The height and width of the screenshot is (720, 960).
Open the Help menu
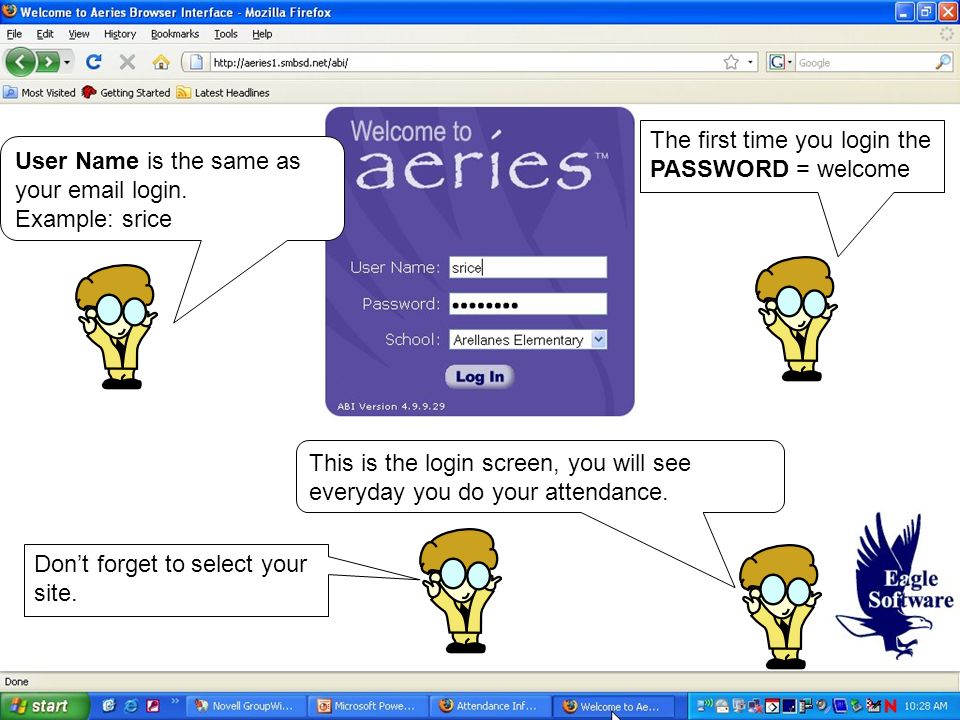(x=262, y=34)
